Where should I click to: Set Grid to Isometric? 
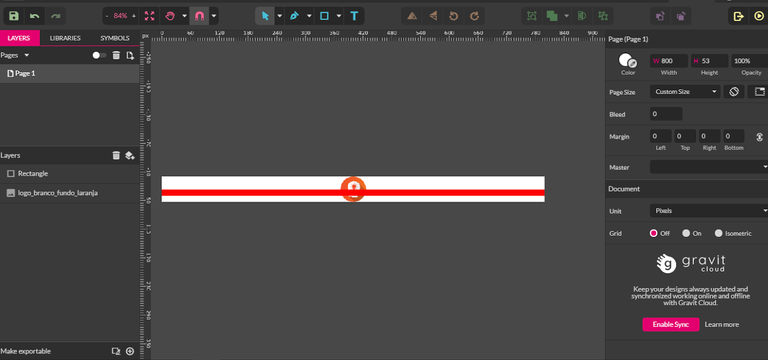pyautogui.click(x=719, y=233)
